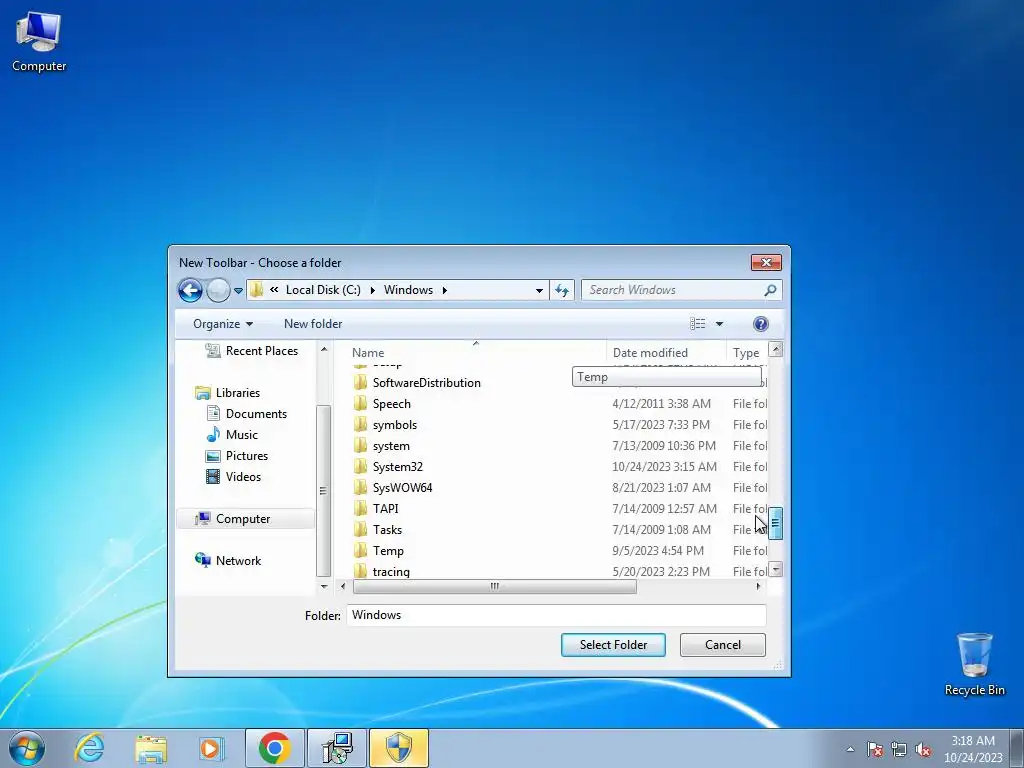The image size is (1024, 768).
Task: Click the navigation pane scroll down arrow
Action: [x=324, y=586]
